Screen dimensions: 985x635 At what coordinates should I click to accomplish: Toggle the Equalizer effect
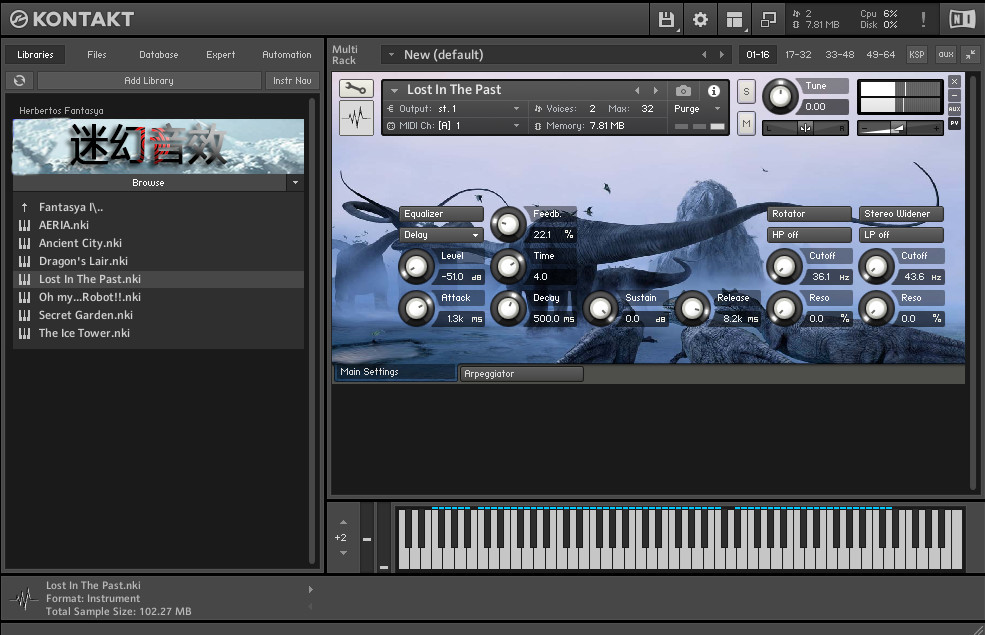pos(441,214)
